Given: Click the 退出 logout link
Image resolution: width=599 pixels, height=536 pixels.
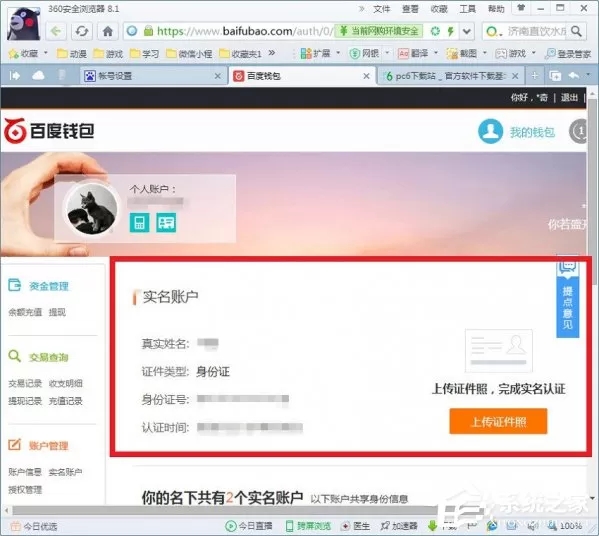Looking at the screenshot, I should tap(569, 97).
